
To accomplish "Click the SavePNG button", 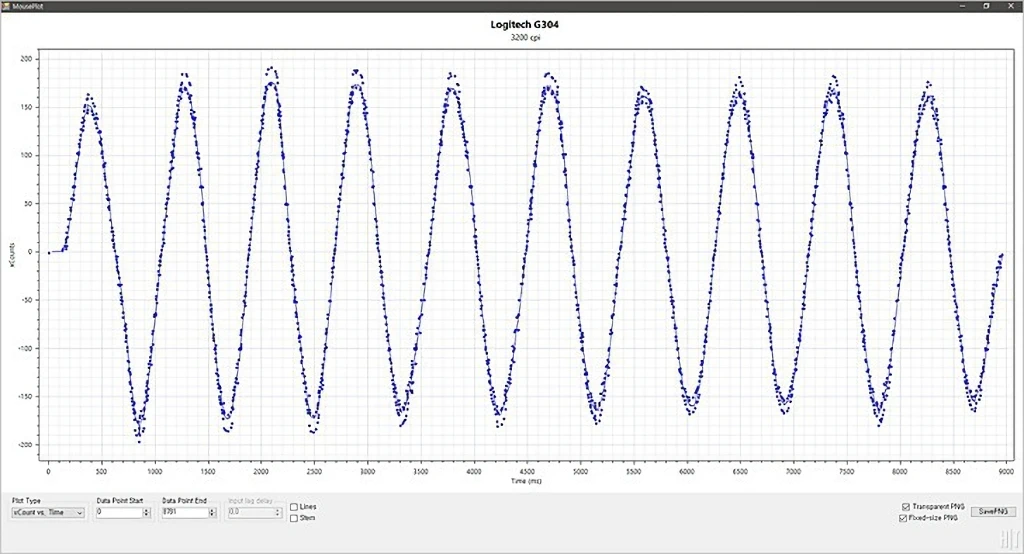I will point(993,512).
